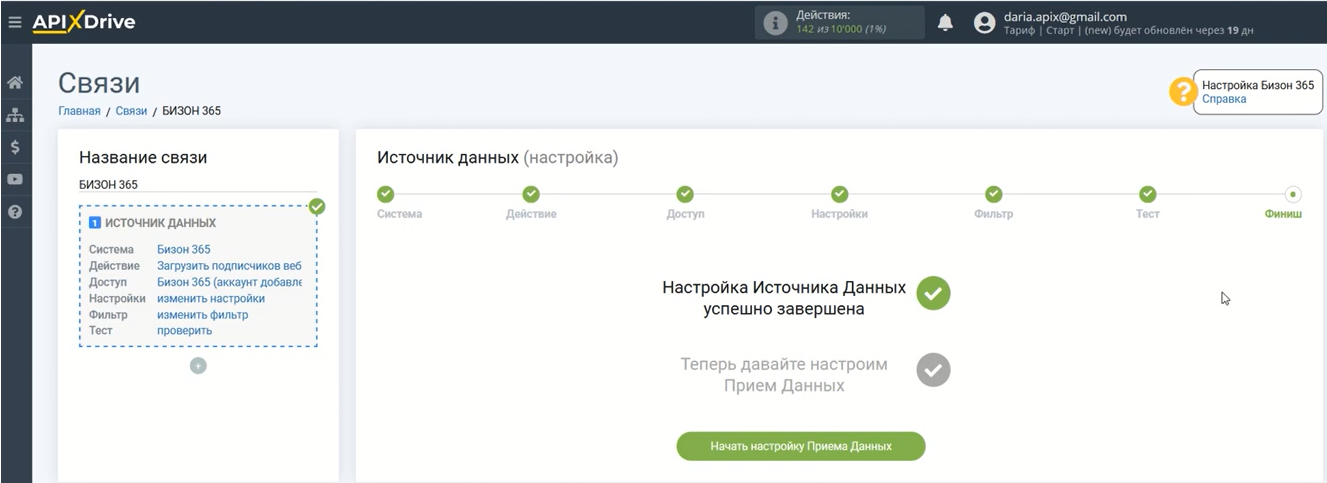Click изменить фильтр link
The height and width of the screenshot is (483, 1327).
[202, 314]
